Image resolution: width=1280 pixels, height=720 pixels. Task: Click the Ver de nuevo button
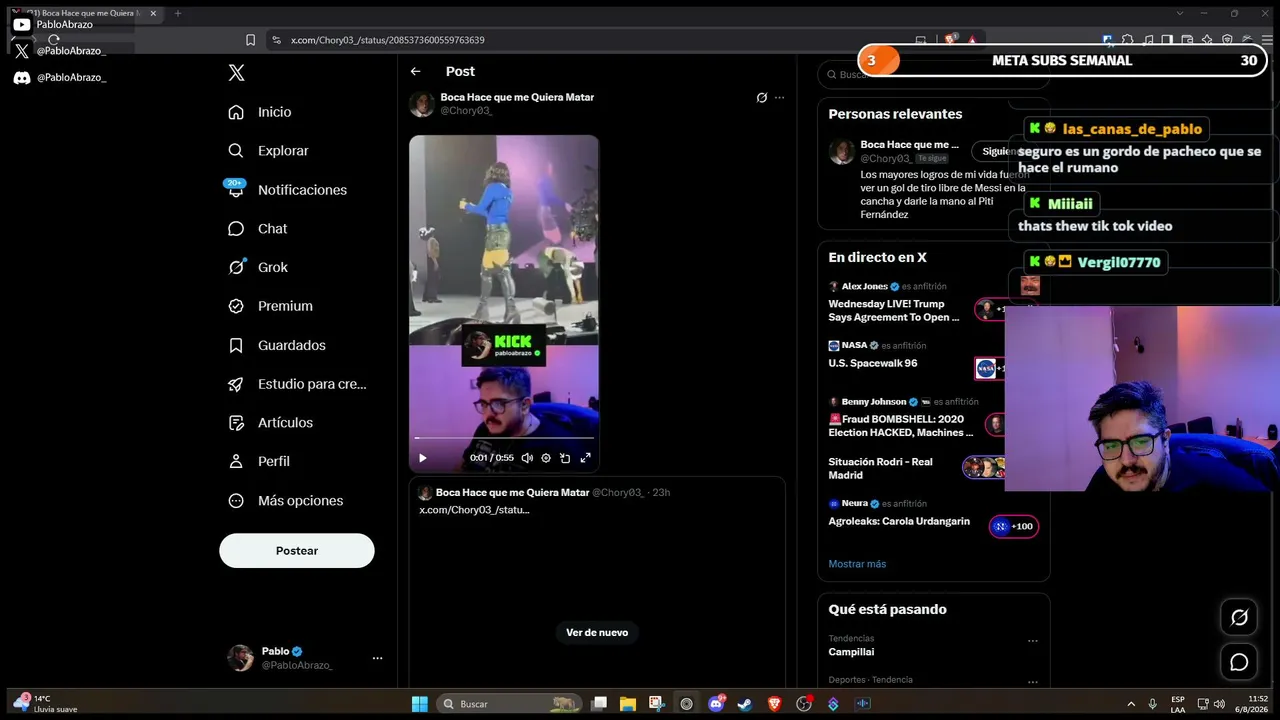click(597, 632)
